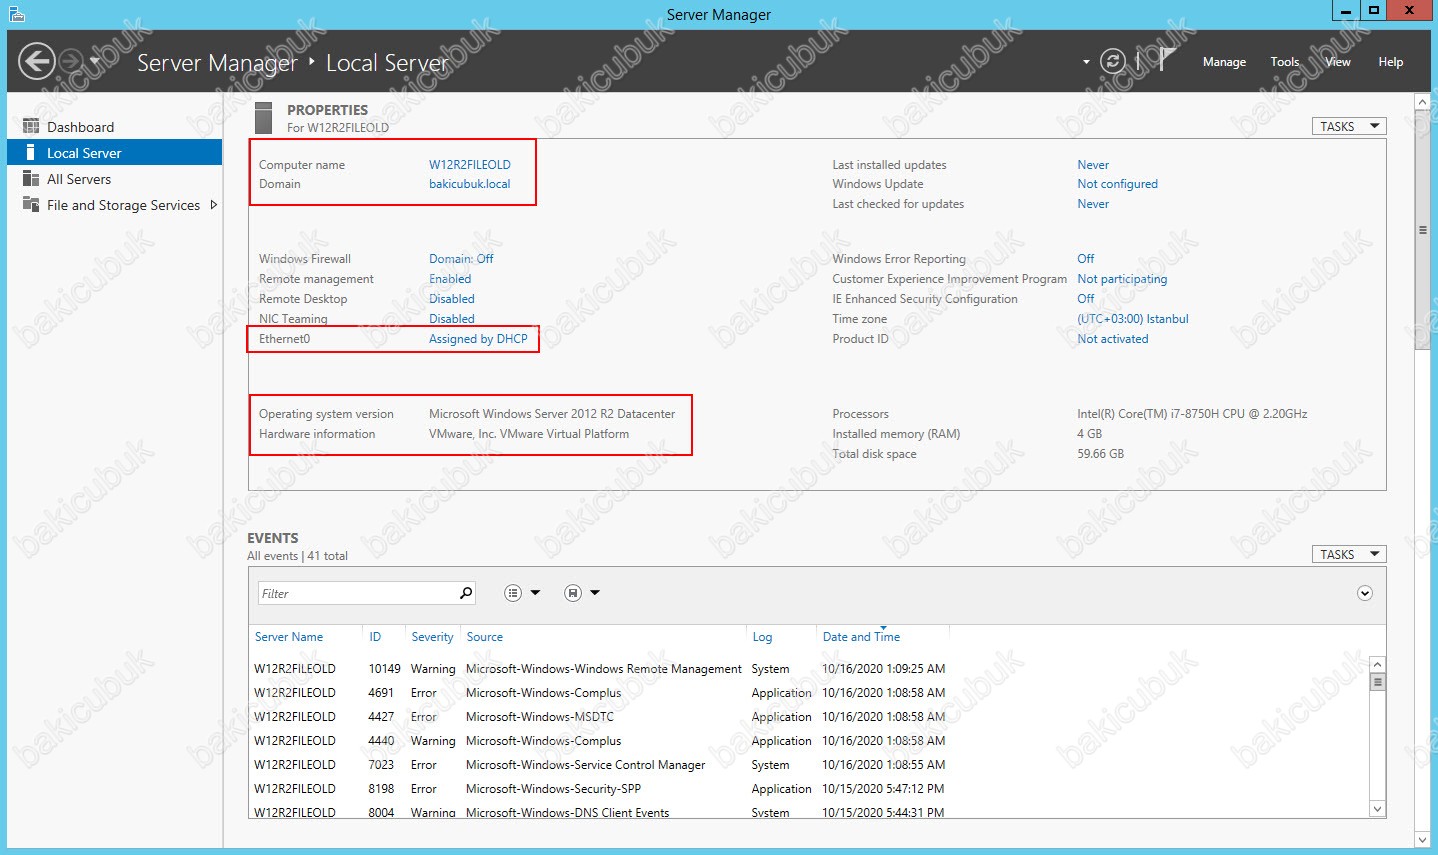Click the (UTC+03:00) Istanbul time zone link
This screenshot has width=1438, height=855.
point(1133,319)
